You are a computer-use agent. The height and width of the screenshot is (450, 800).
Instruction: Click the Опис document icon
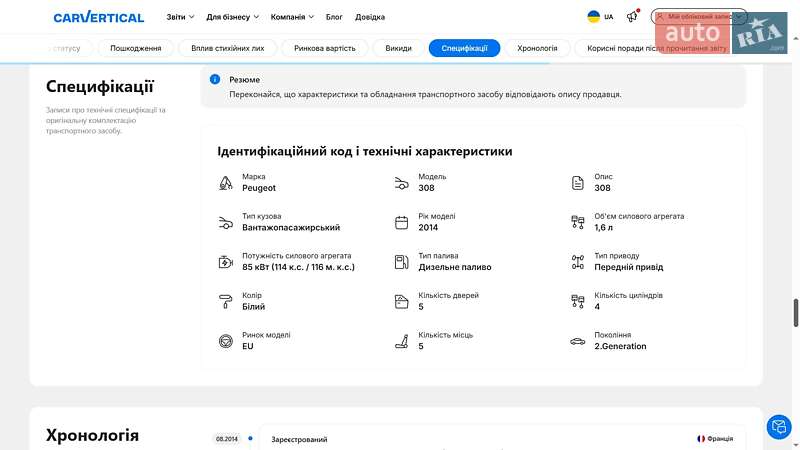point(578,183)
